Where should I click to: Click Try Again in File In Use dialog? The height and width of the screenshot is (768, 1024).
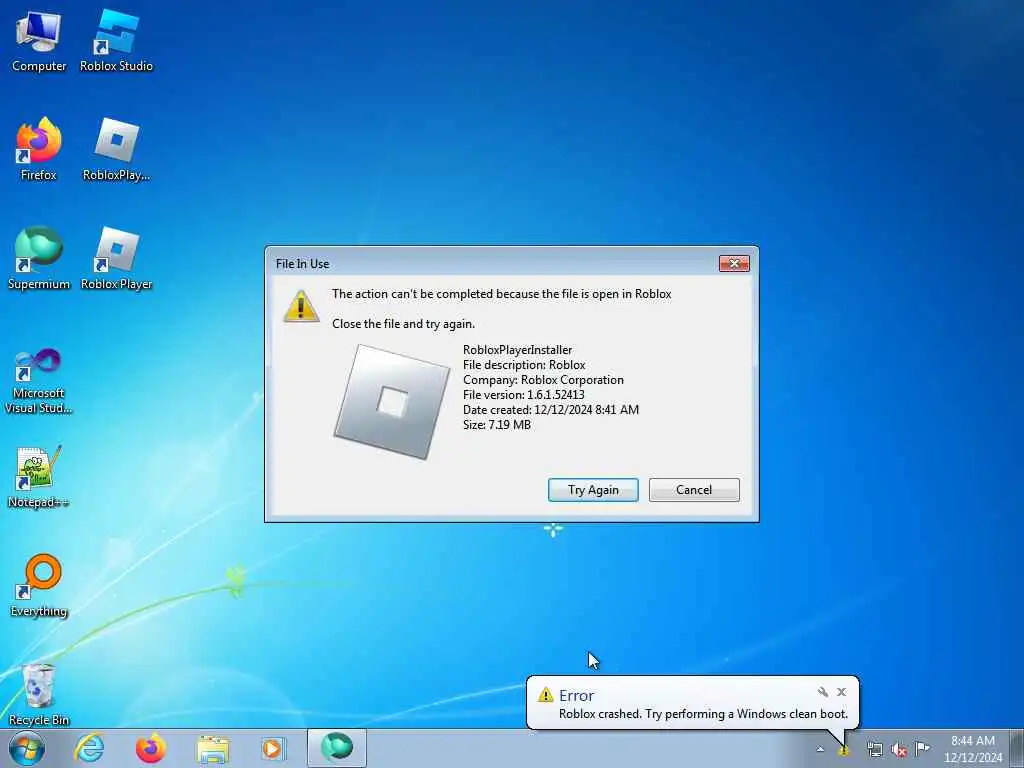pyautogui.click(x=593, y=490)
